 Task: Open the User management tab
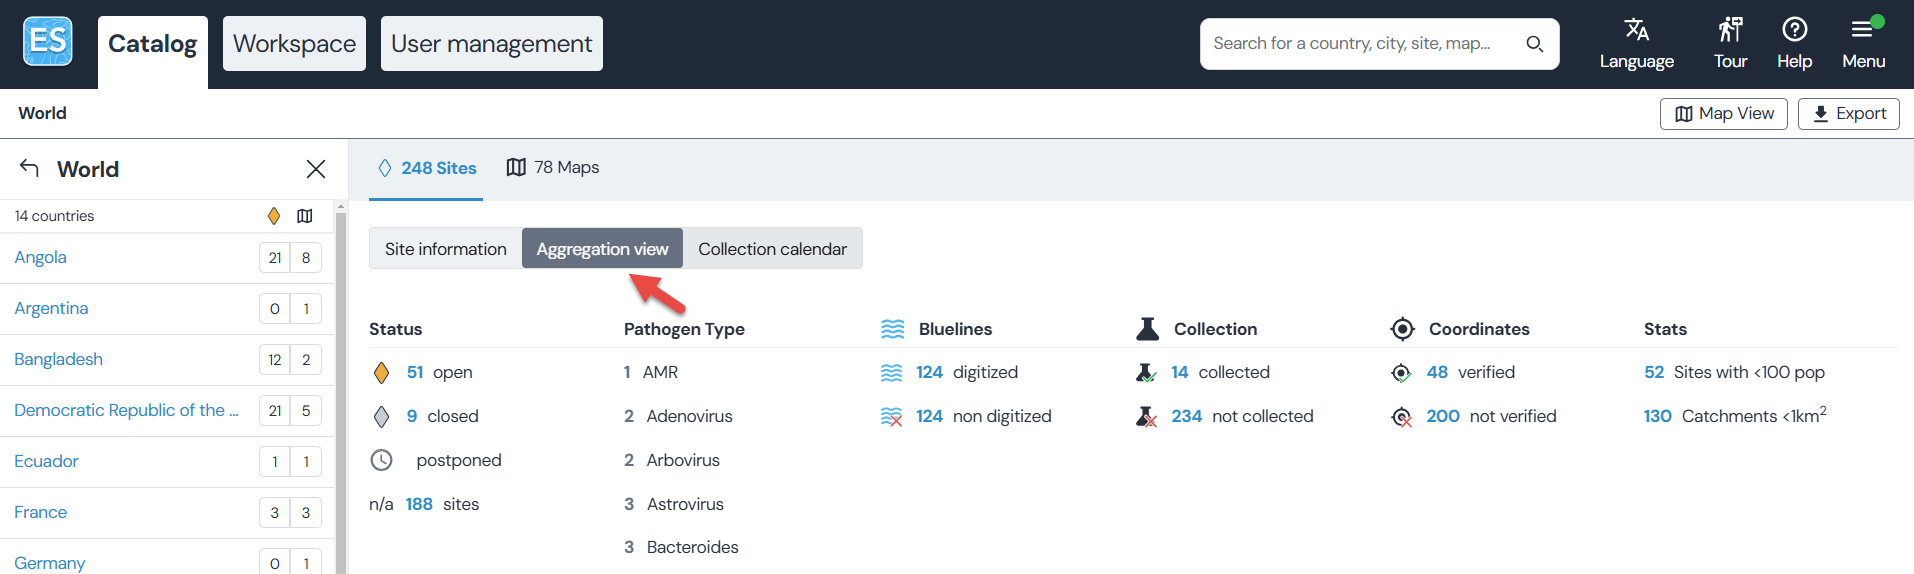(x=491, y=44)
